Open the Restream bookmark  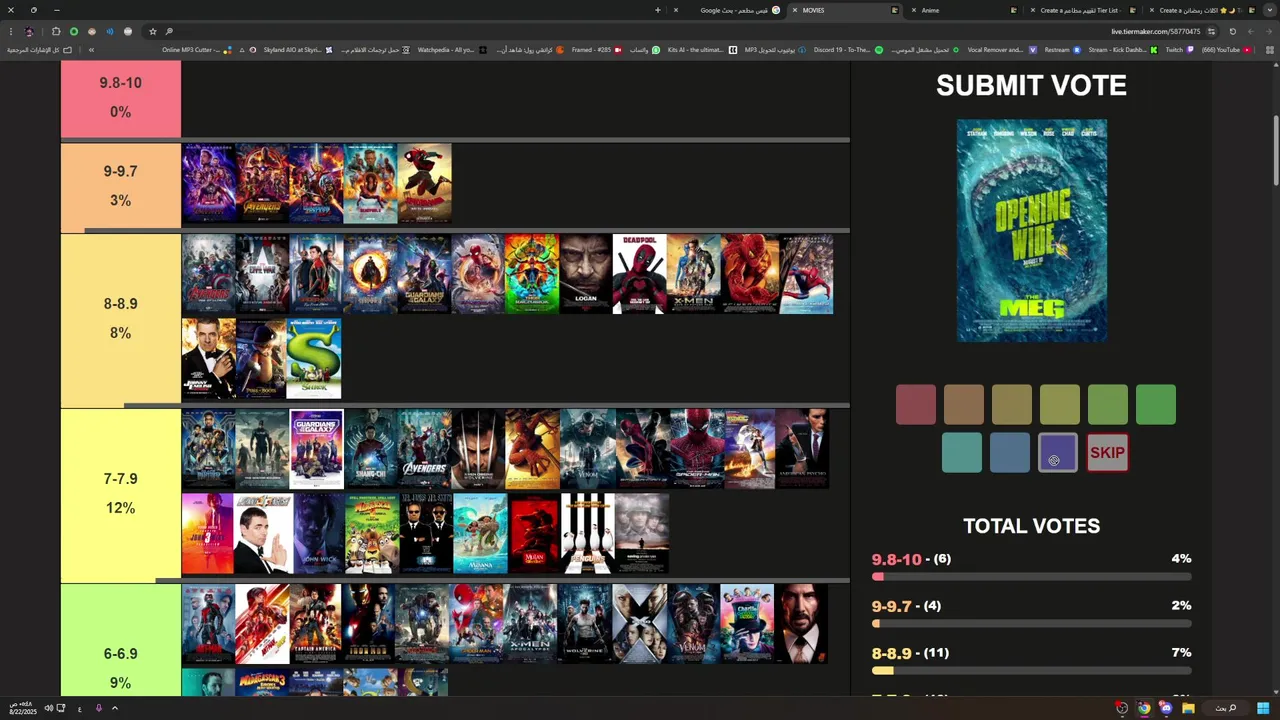[x=1062, y=50]
